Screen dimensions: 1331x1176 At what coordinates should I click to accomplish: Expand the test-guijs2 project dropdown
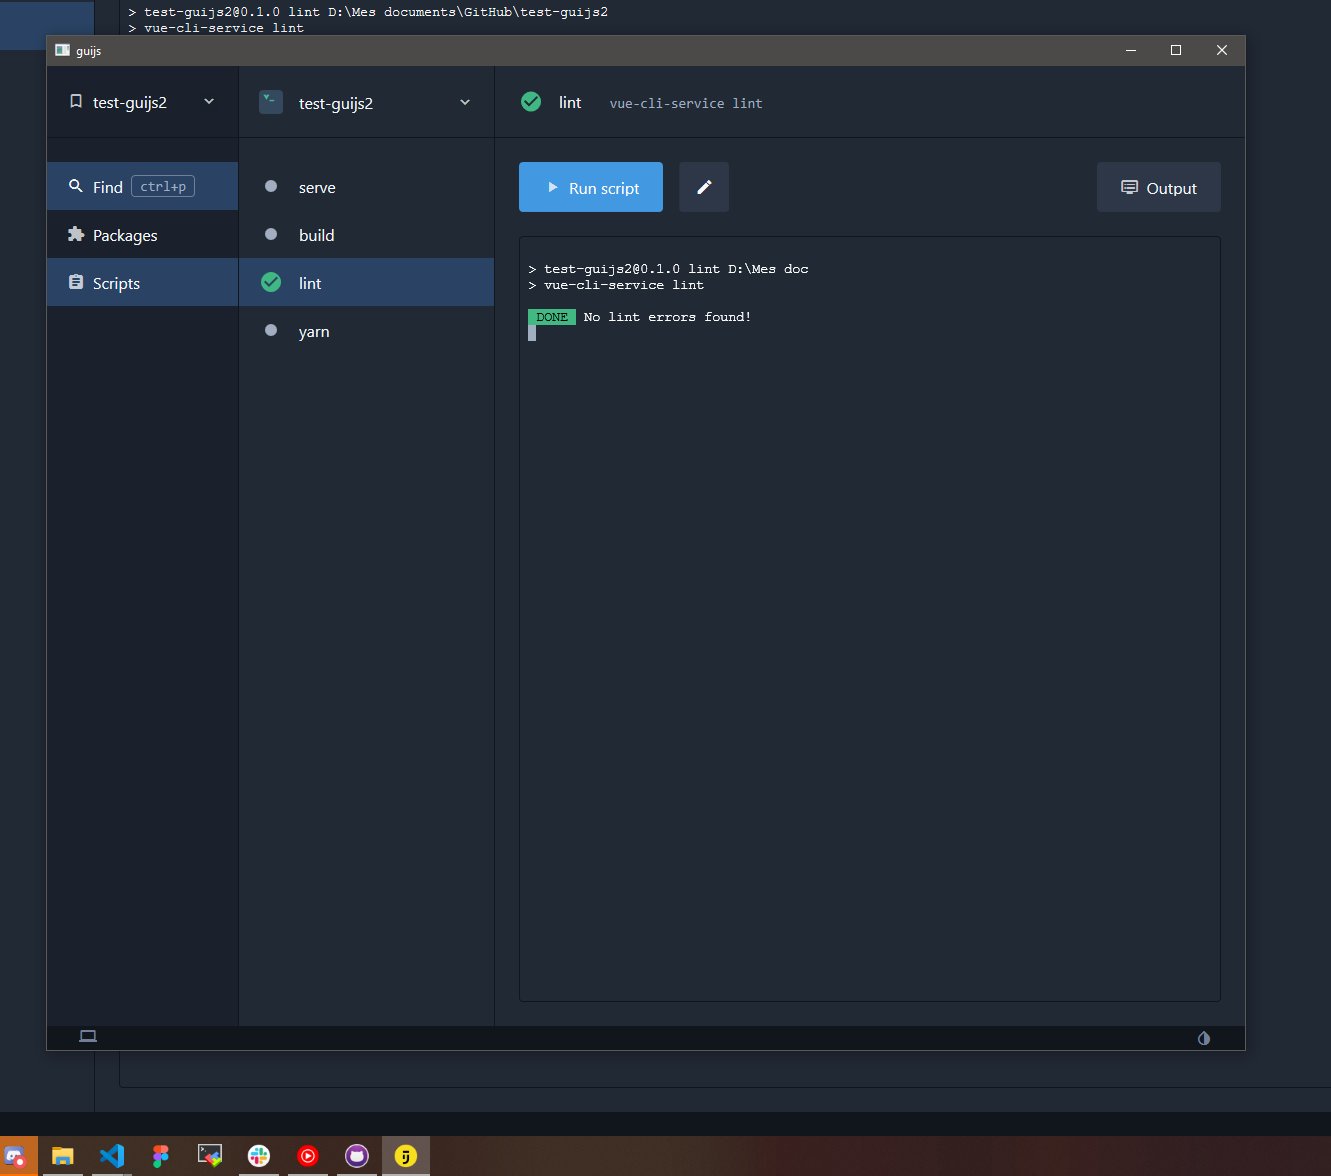tap(209, 101)
